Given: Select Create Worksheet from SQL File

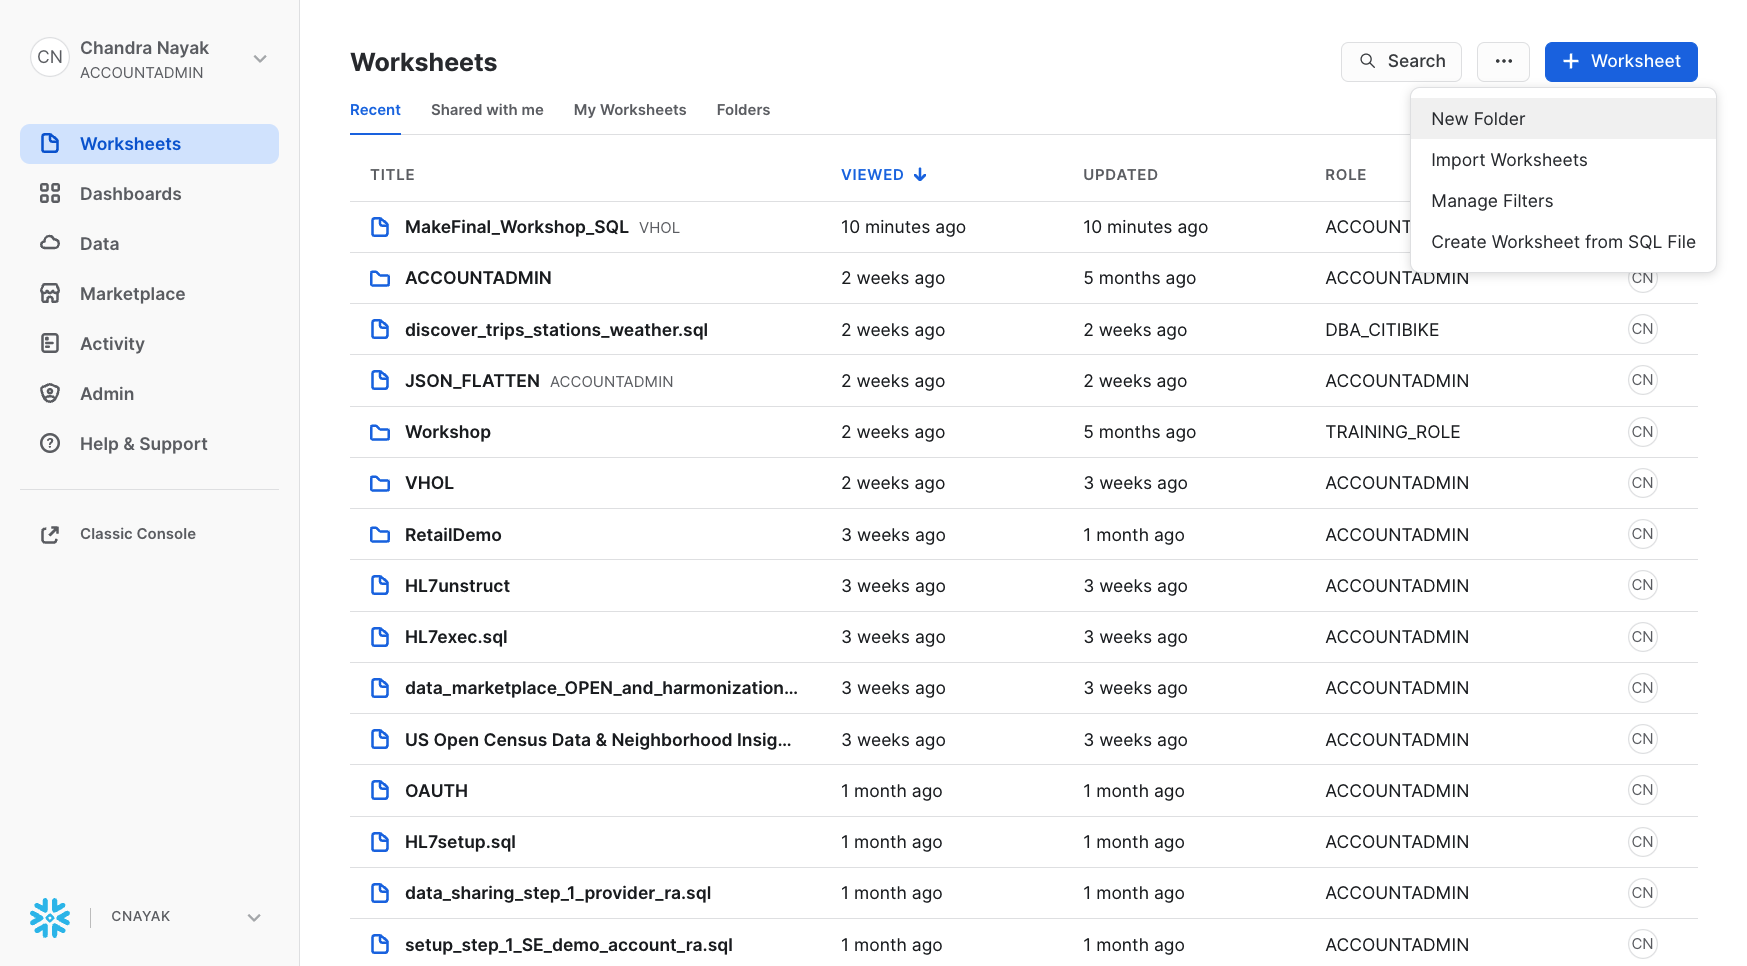Looking at the screenshot, I should [x=1562, y=242].
